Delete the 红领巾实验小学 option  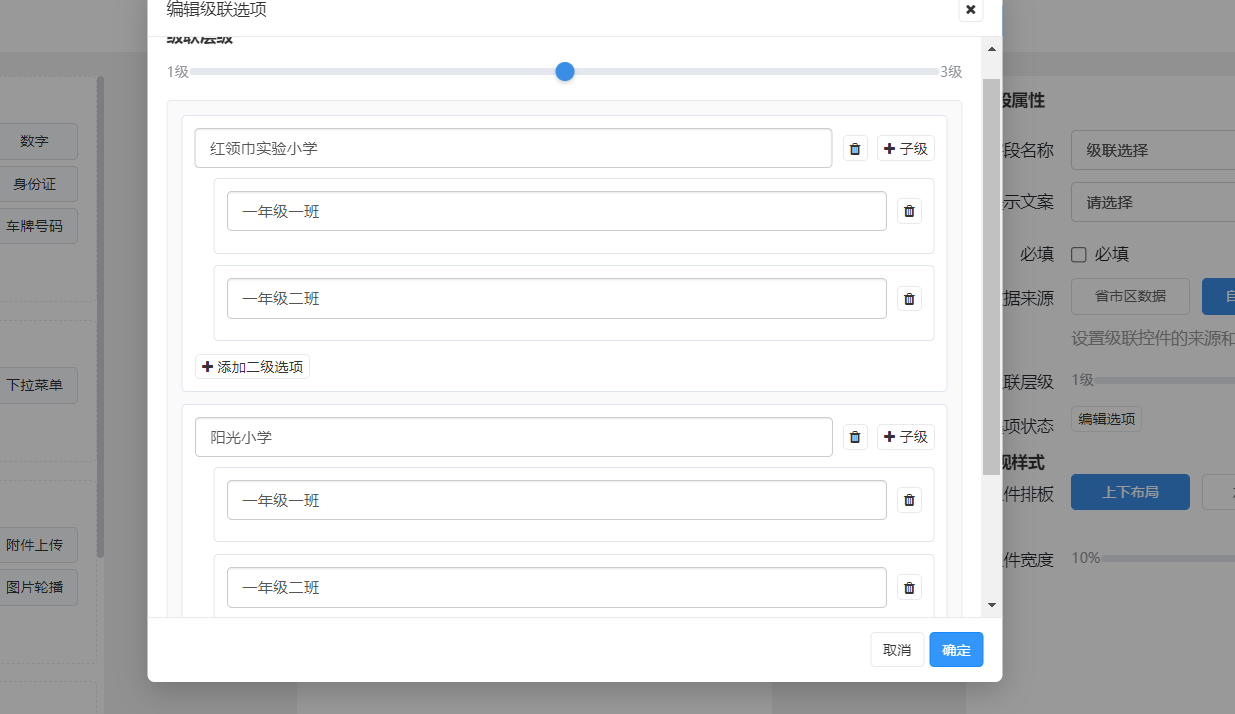(855, 149)
